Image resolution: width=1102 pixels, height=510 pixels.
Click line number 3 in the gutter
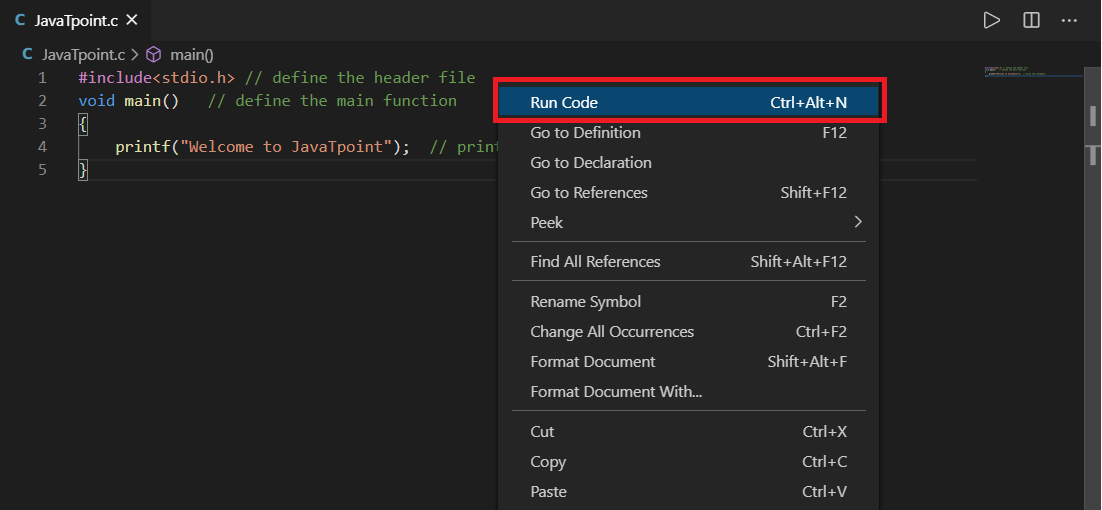(x=43, y=124)
